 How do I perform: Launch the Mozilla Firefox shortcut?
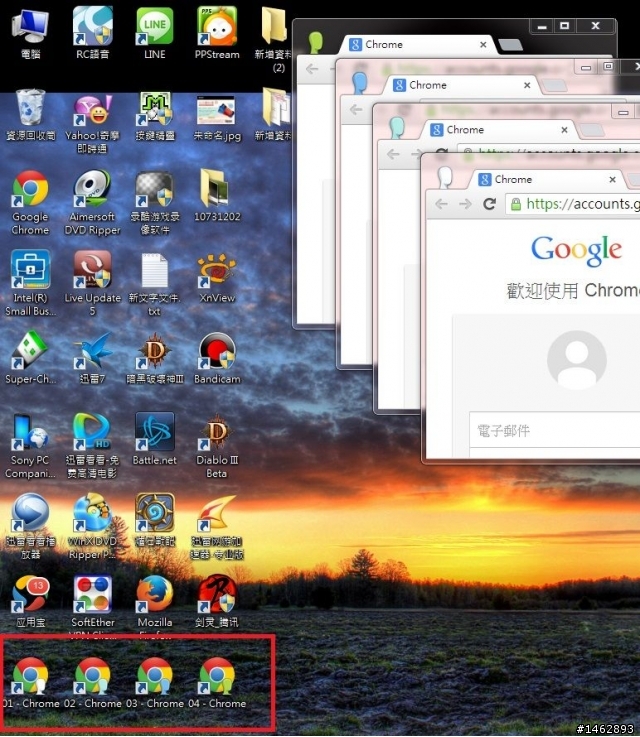point(155,604)
